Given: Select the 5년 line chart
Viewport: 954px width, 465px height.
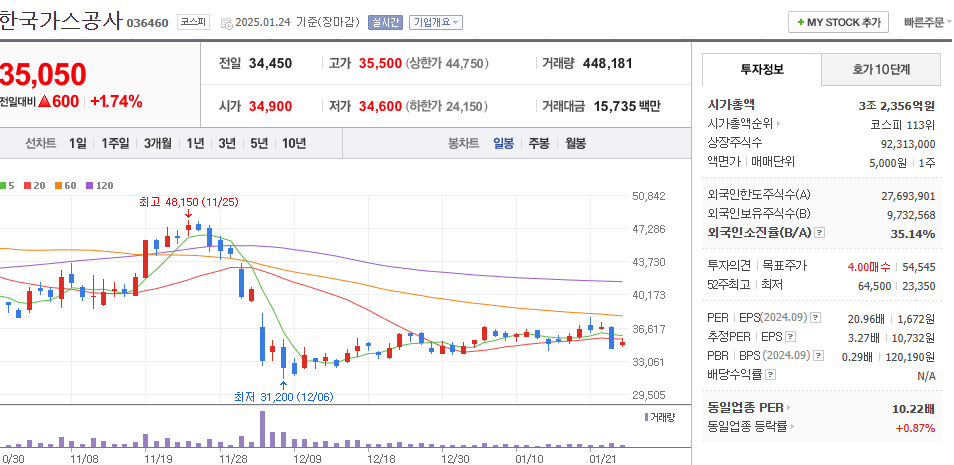Looking at the screenshot, I should click(259, 144).
